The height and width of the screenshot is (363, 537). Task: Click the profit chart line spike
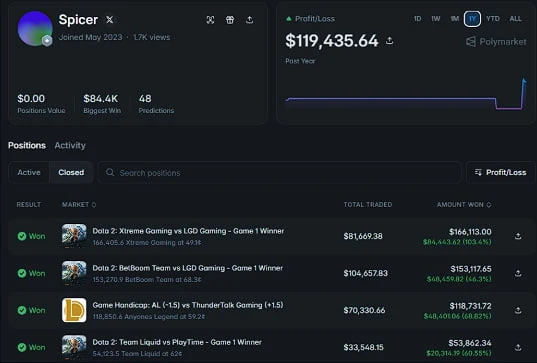[x=523, y=93]
